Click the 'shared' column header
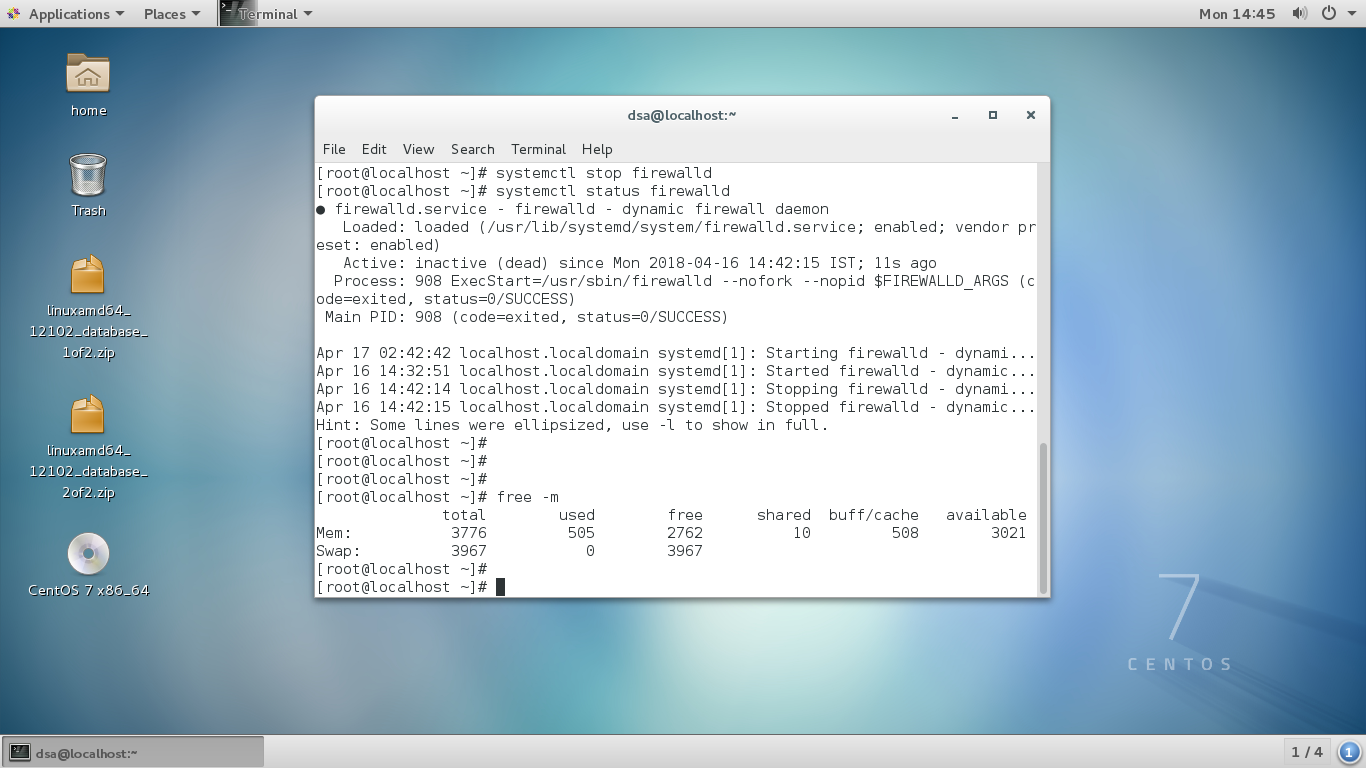This screenshot has width=1366, height=768. click(x=783, y=515)
